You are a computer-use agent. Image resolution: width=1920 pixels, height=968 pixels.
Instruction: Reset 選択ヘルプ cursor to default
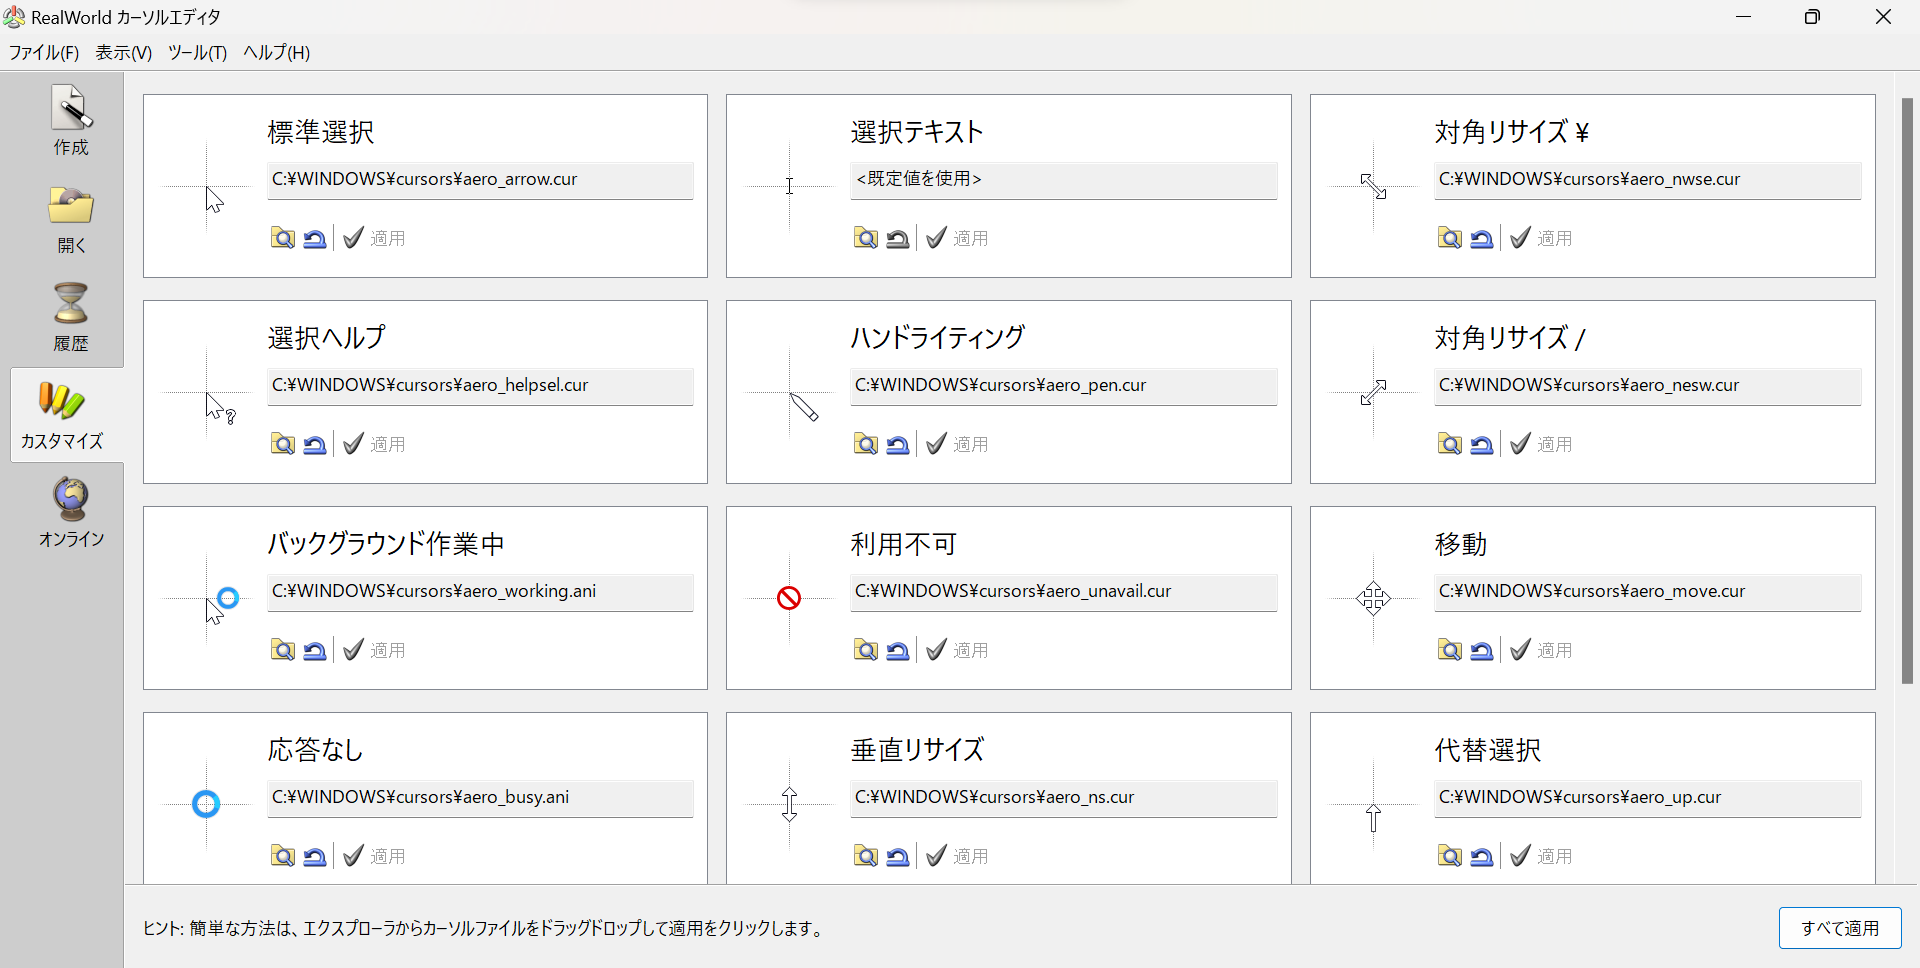coord(315,444)
